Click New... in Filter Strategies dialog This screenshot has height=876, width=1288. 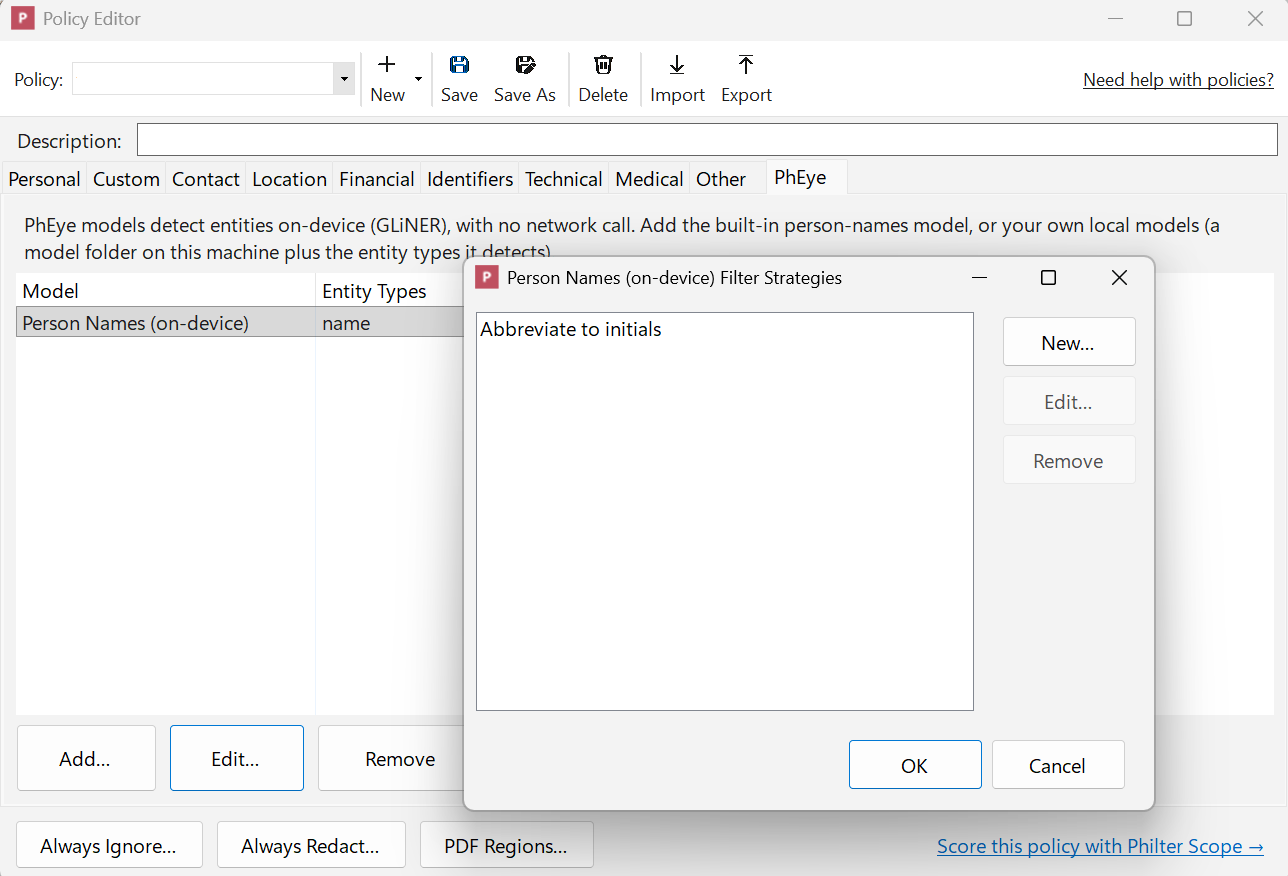pos(1069,342)
